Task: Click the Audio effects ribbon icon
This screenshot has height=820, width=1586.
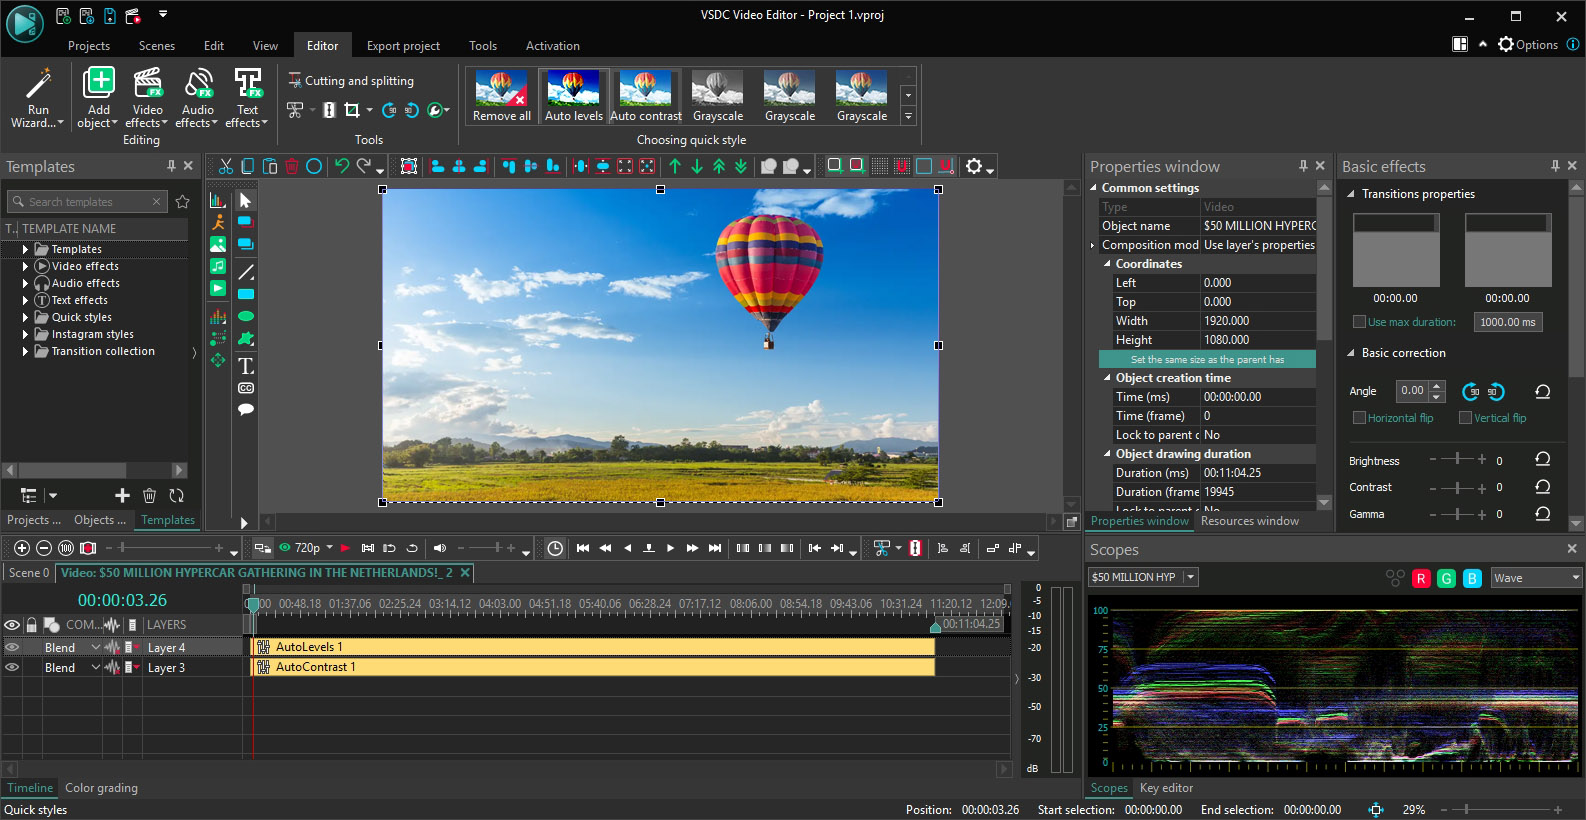Action: pyautogui.click(x=198, y=86)
